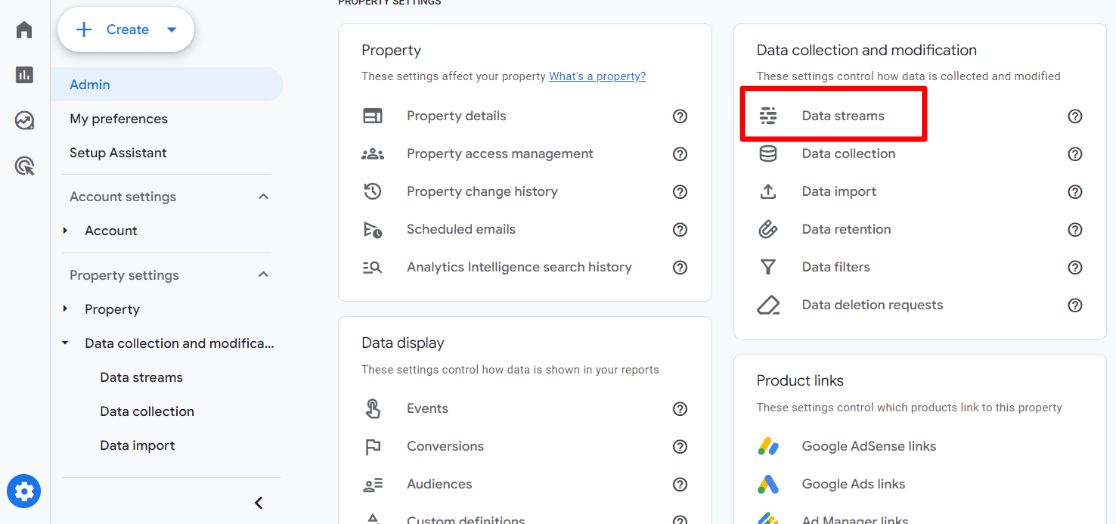This screenshot has height=524, width=1116.
Task: Open Setup Assistant in sidebar
Action: click(117, 153)
